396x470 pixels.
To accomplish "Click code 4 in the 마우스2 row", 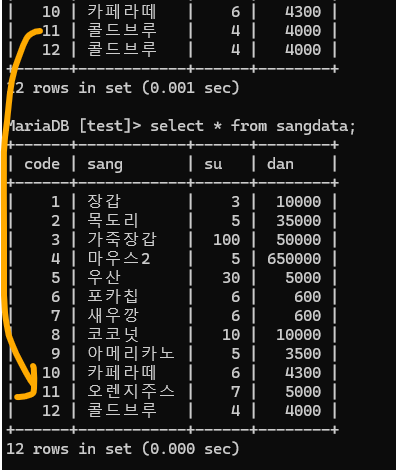I will [x=56, y=259].
